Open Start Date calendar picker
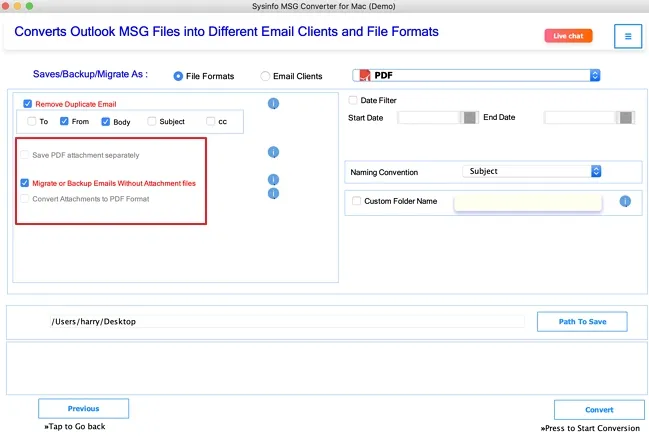This screenshot has width=649, height=440. tap(469, 118)
